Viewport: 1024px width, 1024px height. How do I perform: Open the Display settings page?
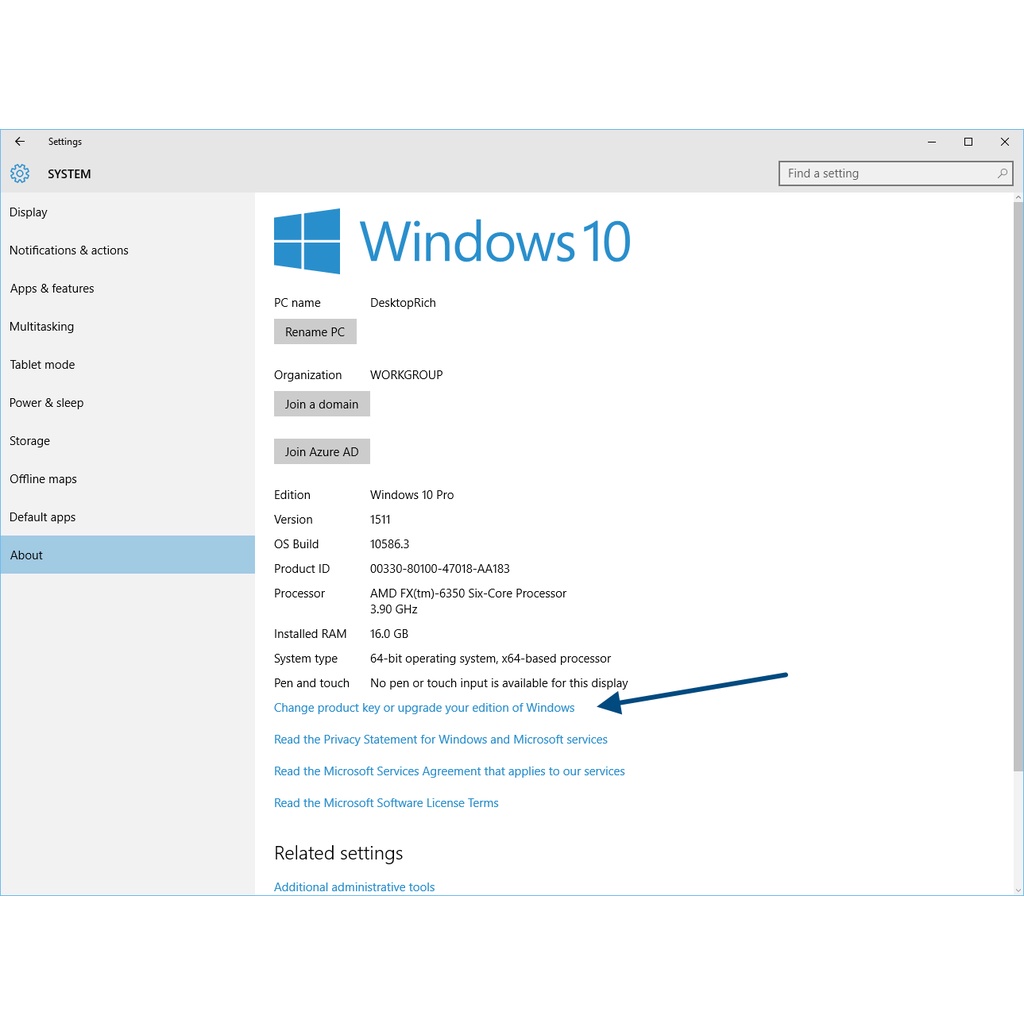pos(29,212)
